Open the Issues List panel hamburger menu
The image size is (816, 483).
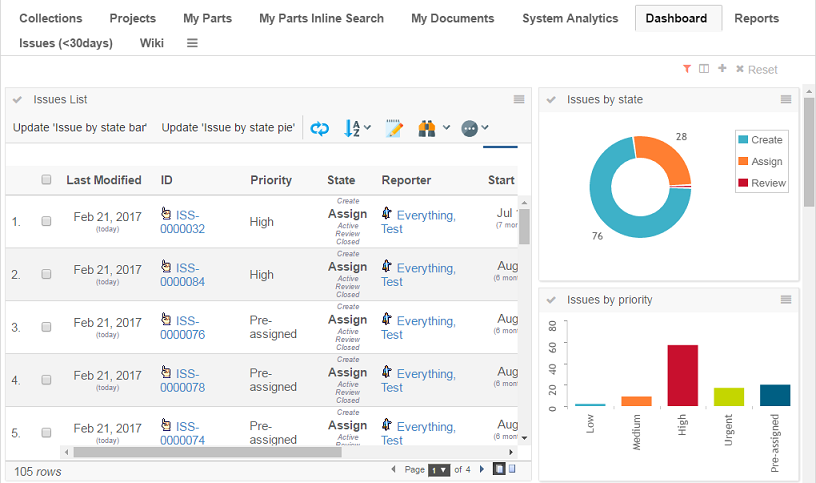click(x=519, y=99)
